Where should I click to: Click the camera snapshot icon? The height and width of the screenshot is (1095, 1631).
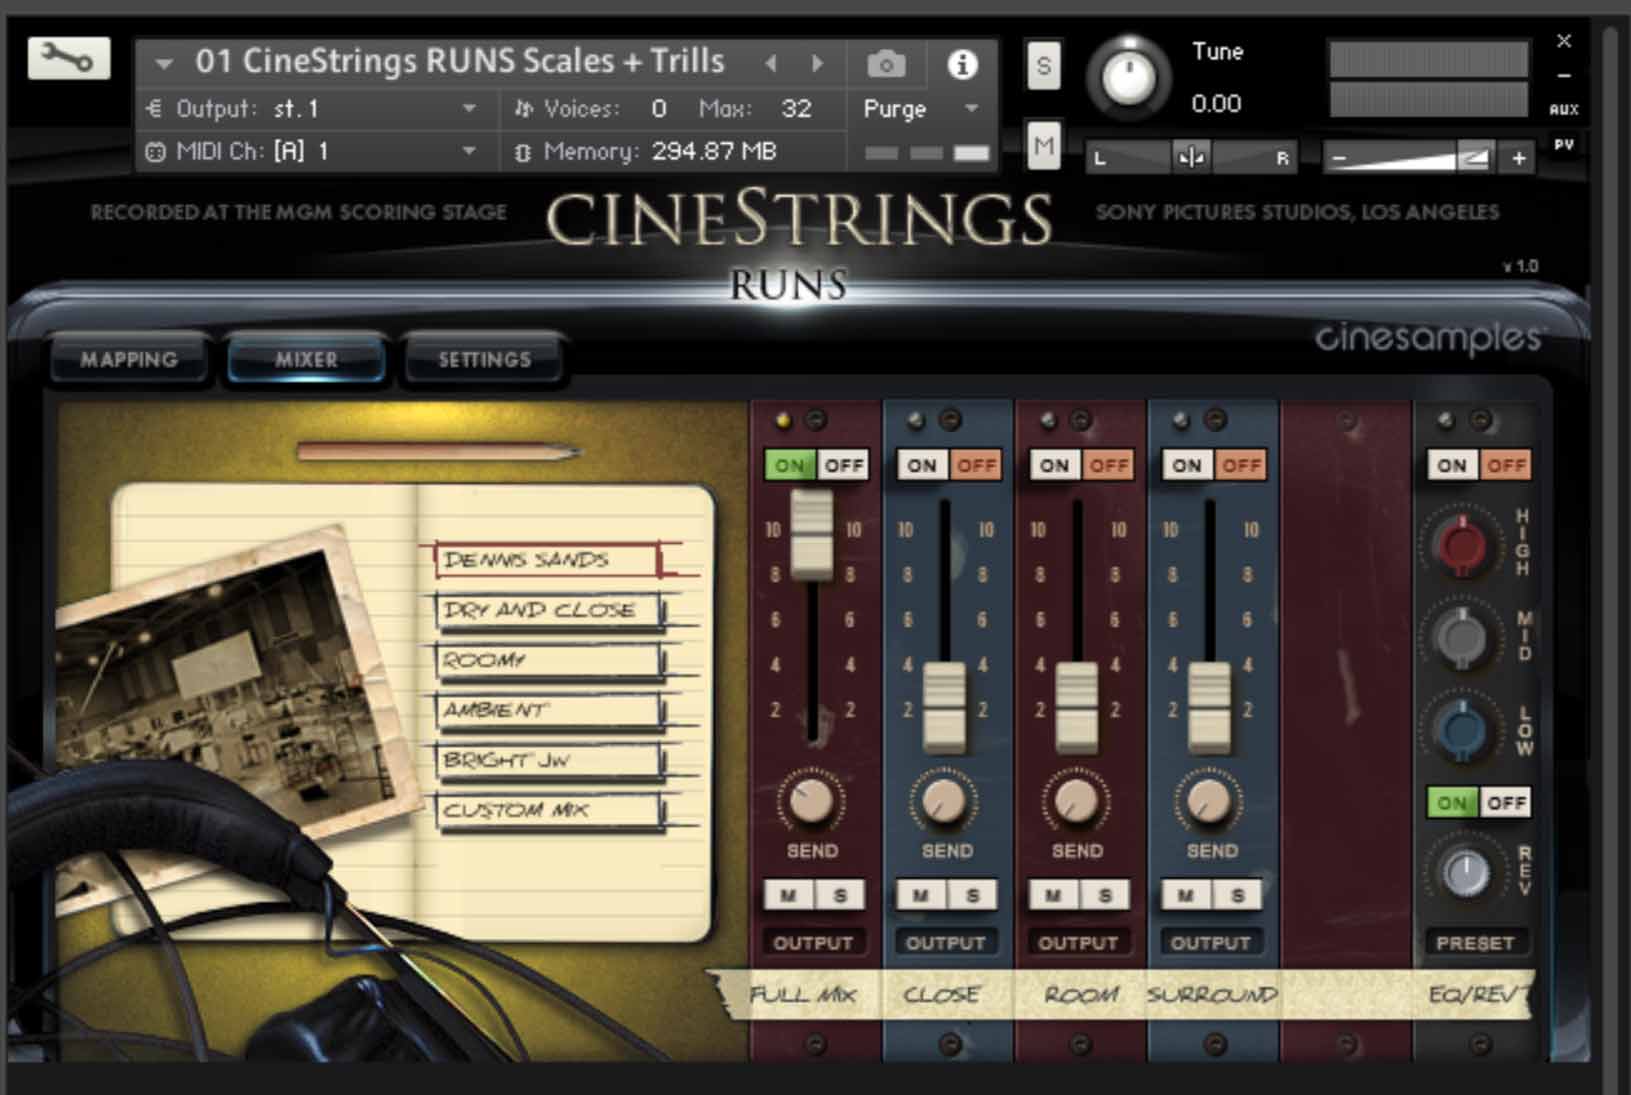(x=885, y=62)
